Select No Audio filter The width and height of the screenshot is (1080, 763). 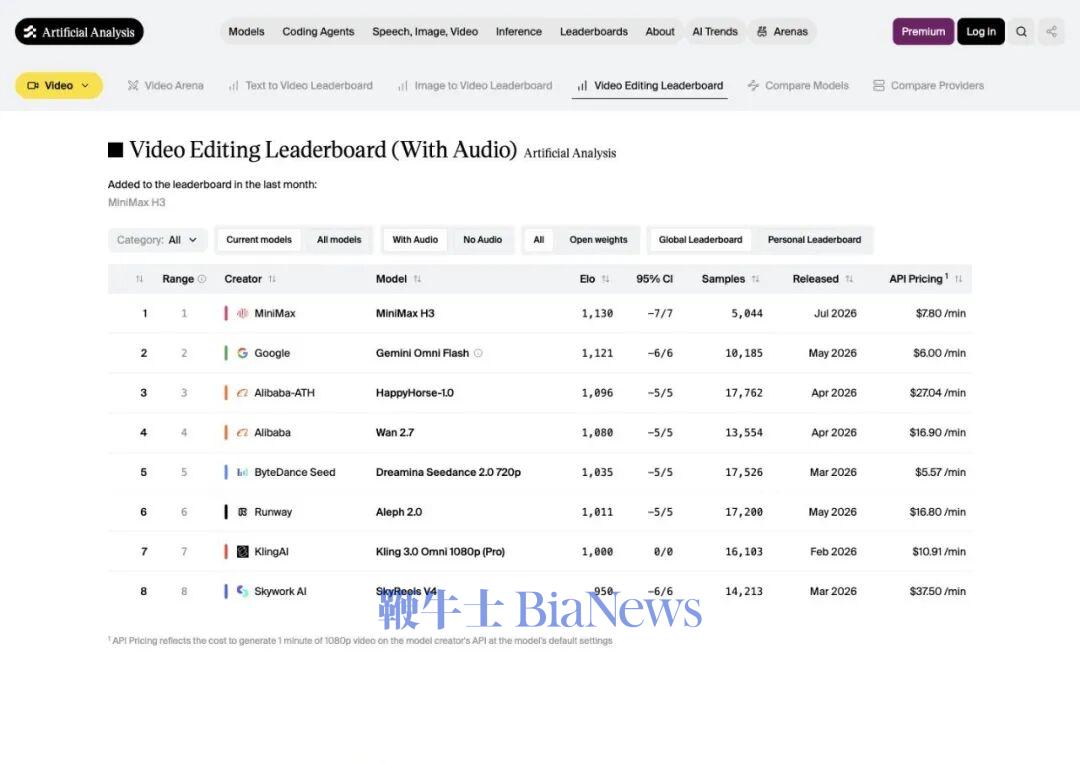[x=482, y=240]
